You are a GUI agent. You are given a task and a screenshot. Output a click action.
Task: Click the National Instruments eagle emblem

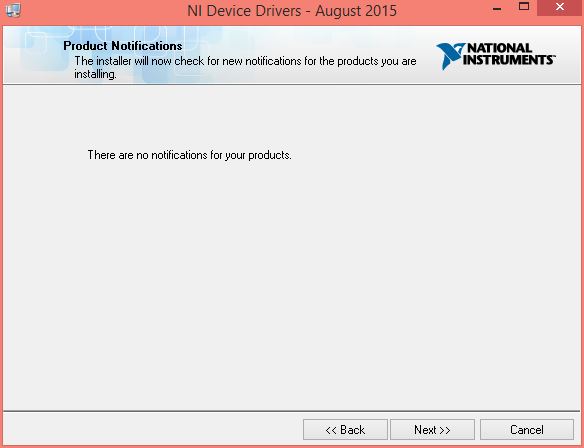pyautogui.click(x=450, y=56)
